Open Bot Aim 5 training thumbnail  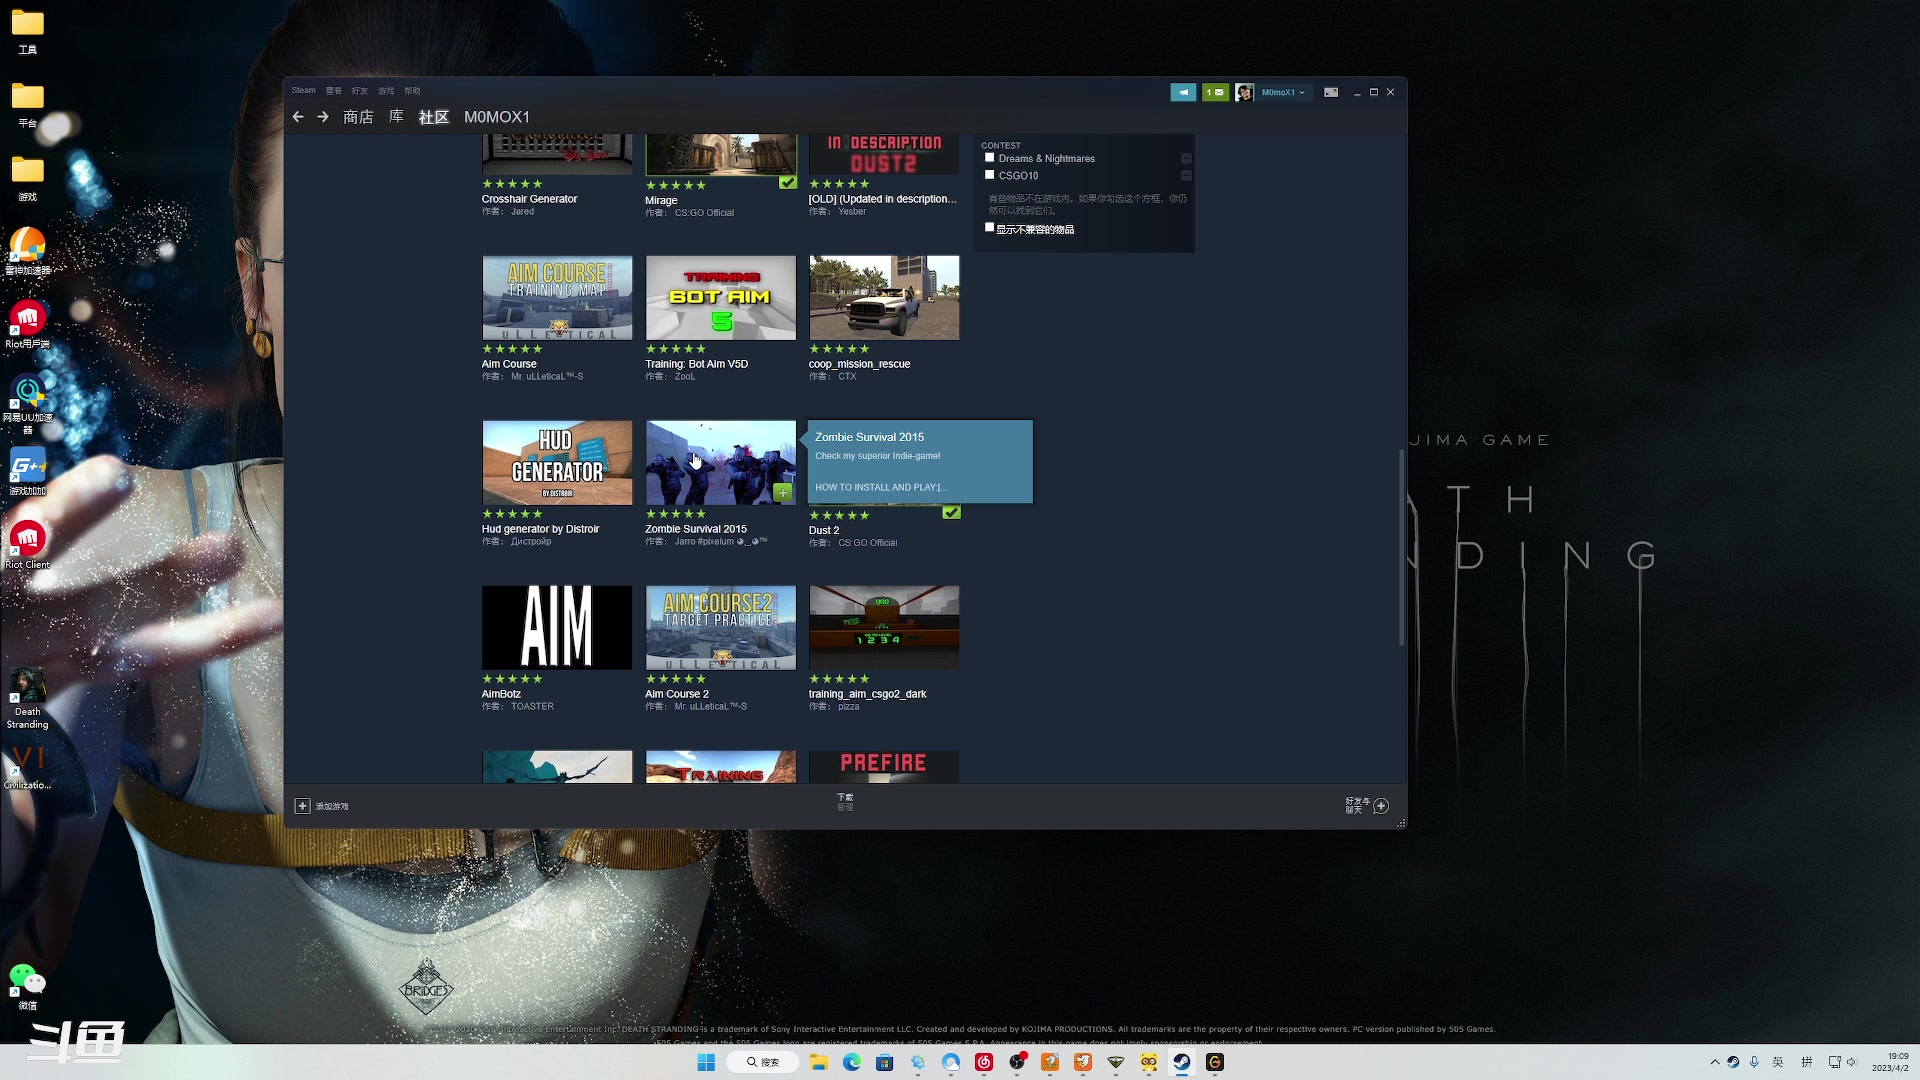pyautogui.click(x=721, y=298)
